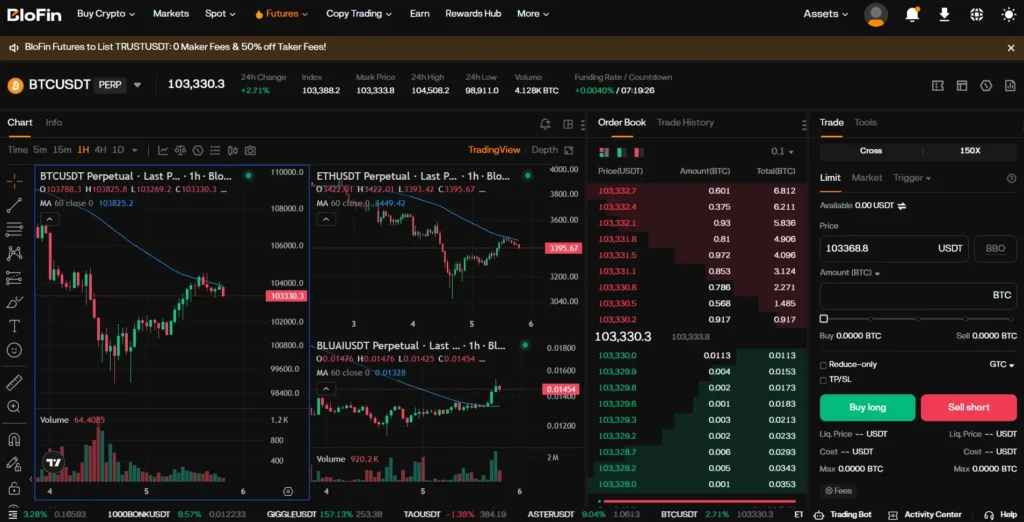Select the crosshair cursor drawing tool
Viewport: 1024px width, 522px height.
[x=14, y=182]
